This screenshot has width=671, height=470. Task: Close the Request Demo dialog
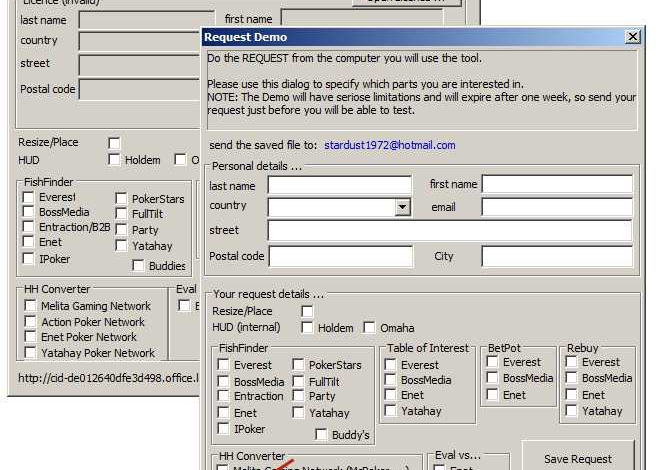(632, 37)
